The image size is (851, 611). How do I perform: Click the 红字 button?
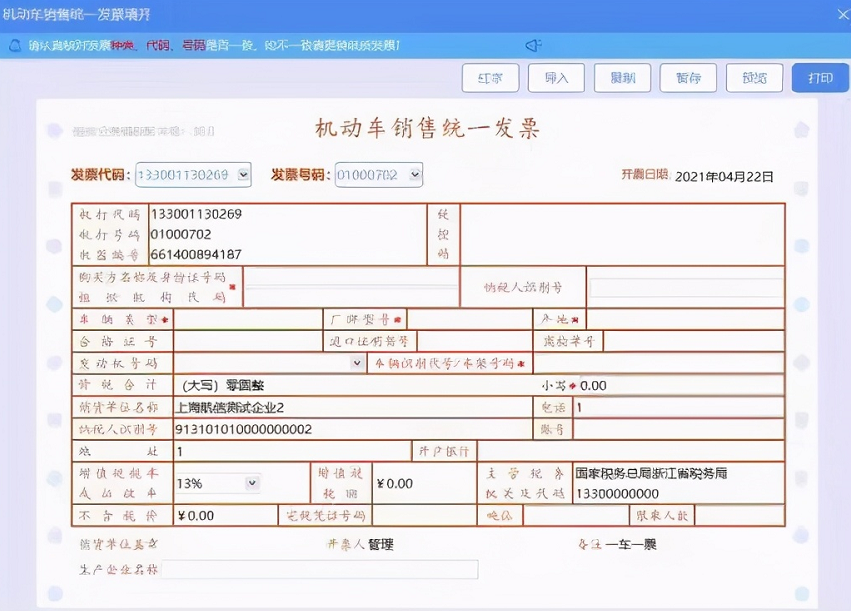pos(491,78)
